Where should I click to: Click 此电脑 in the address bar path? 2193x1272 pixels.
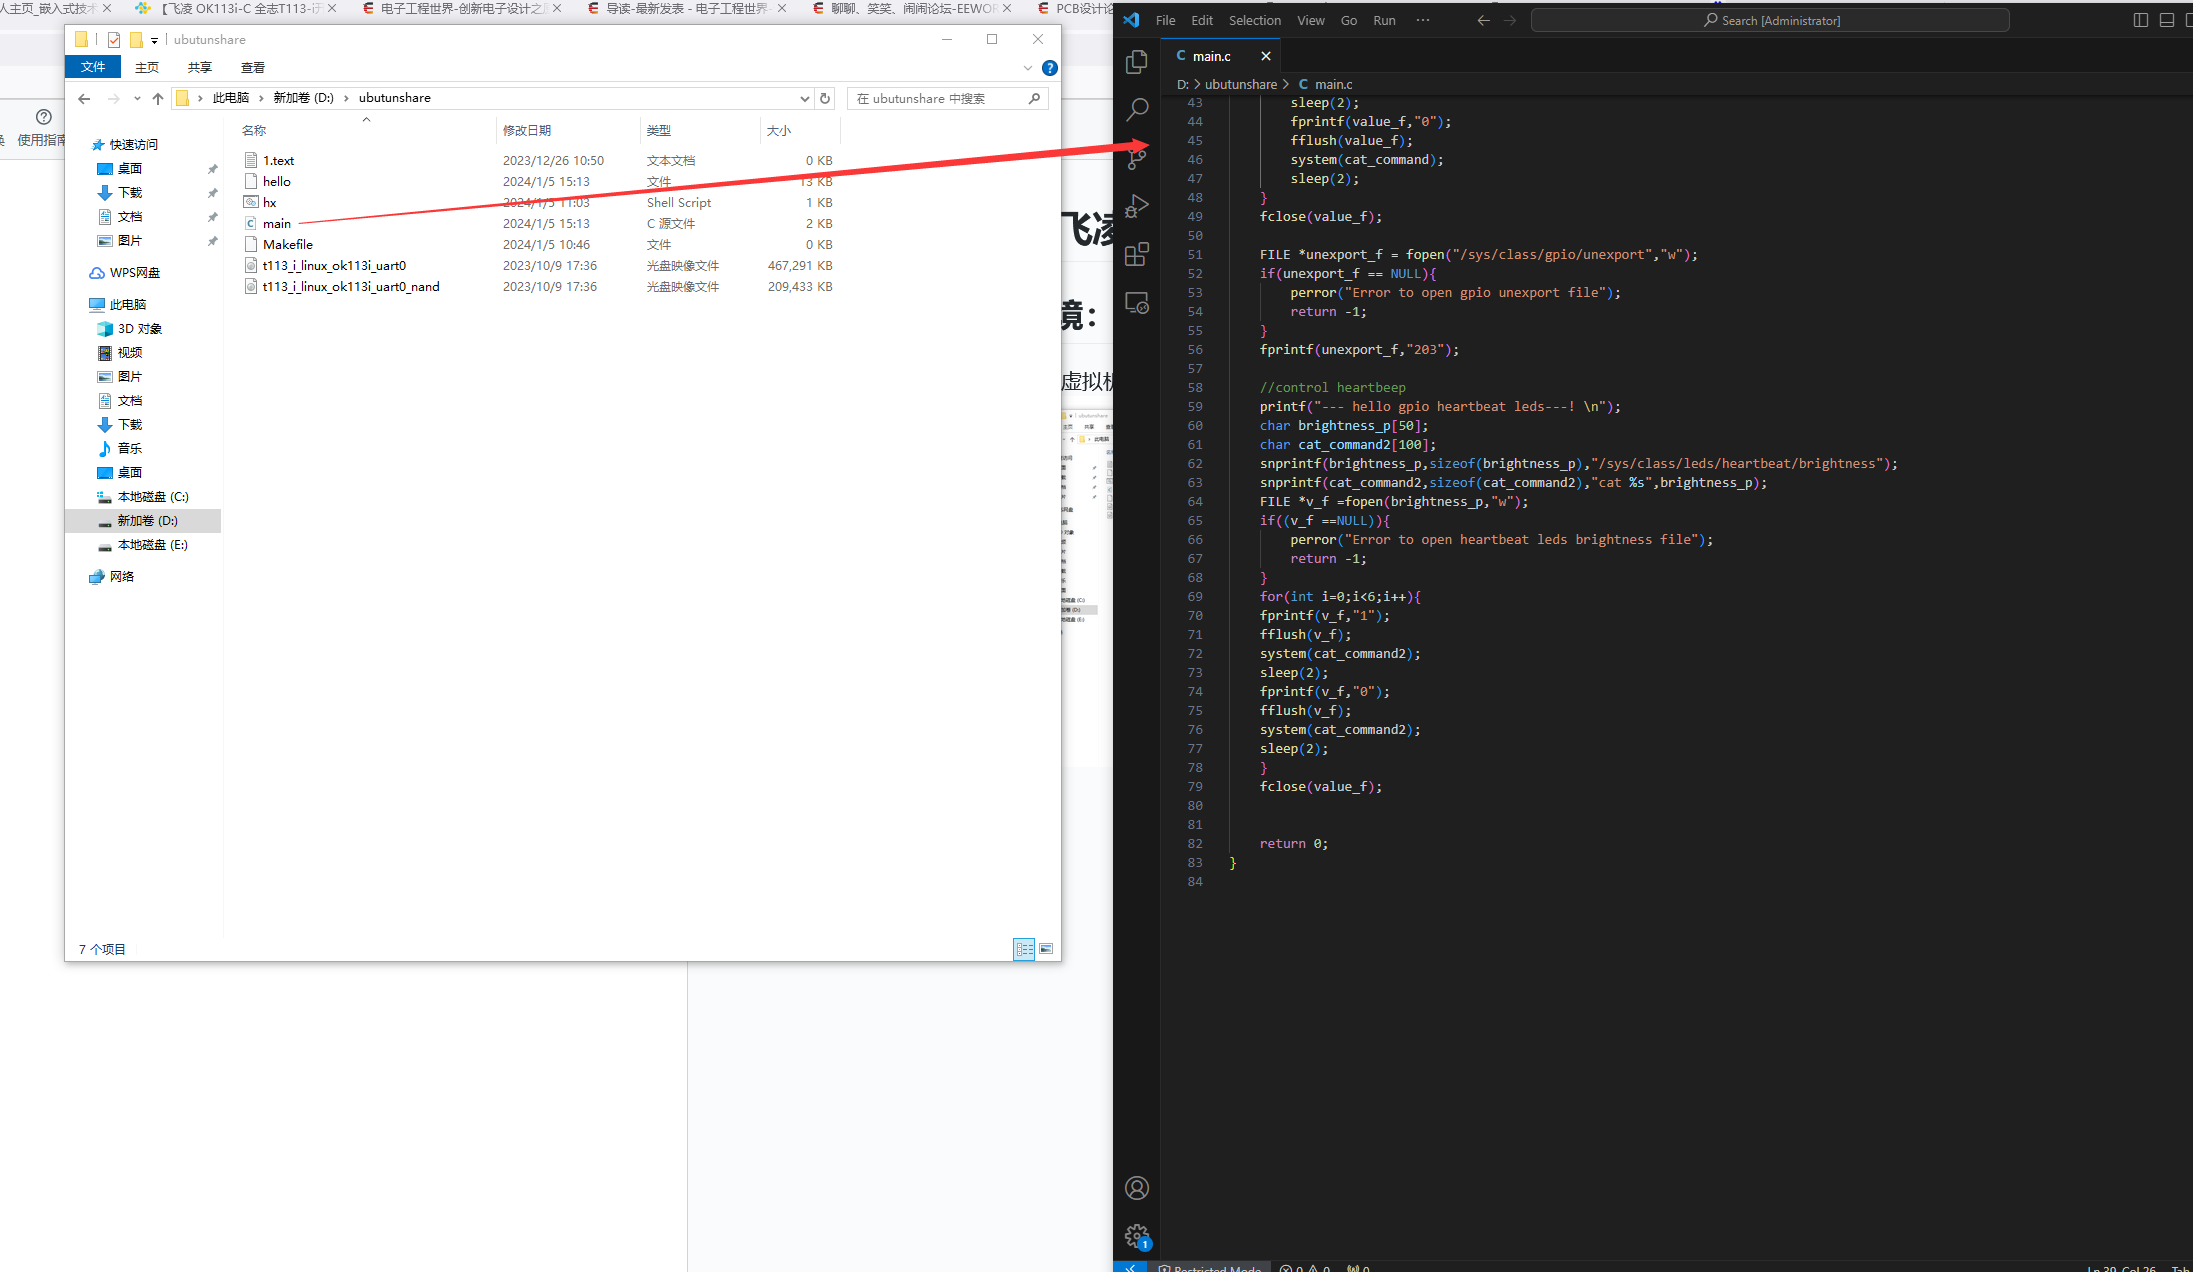click(231, 98)
